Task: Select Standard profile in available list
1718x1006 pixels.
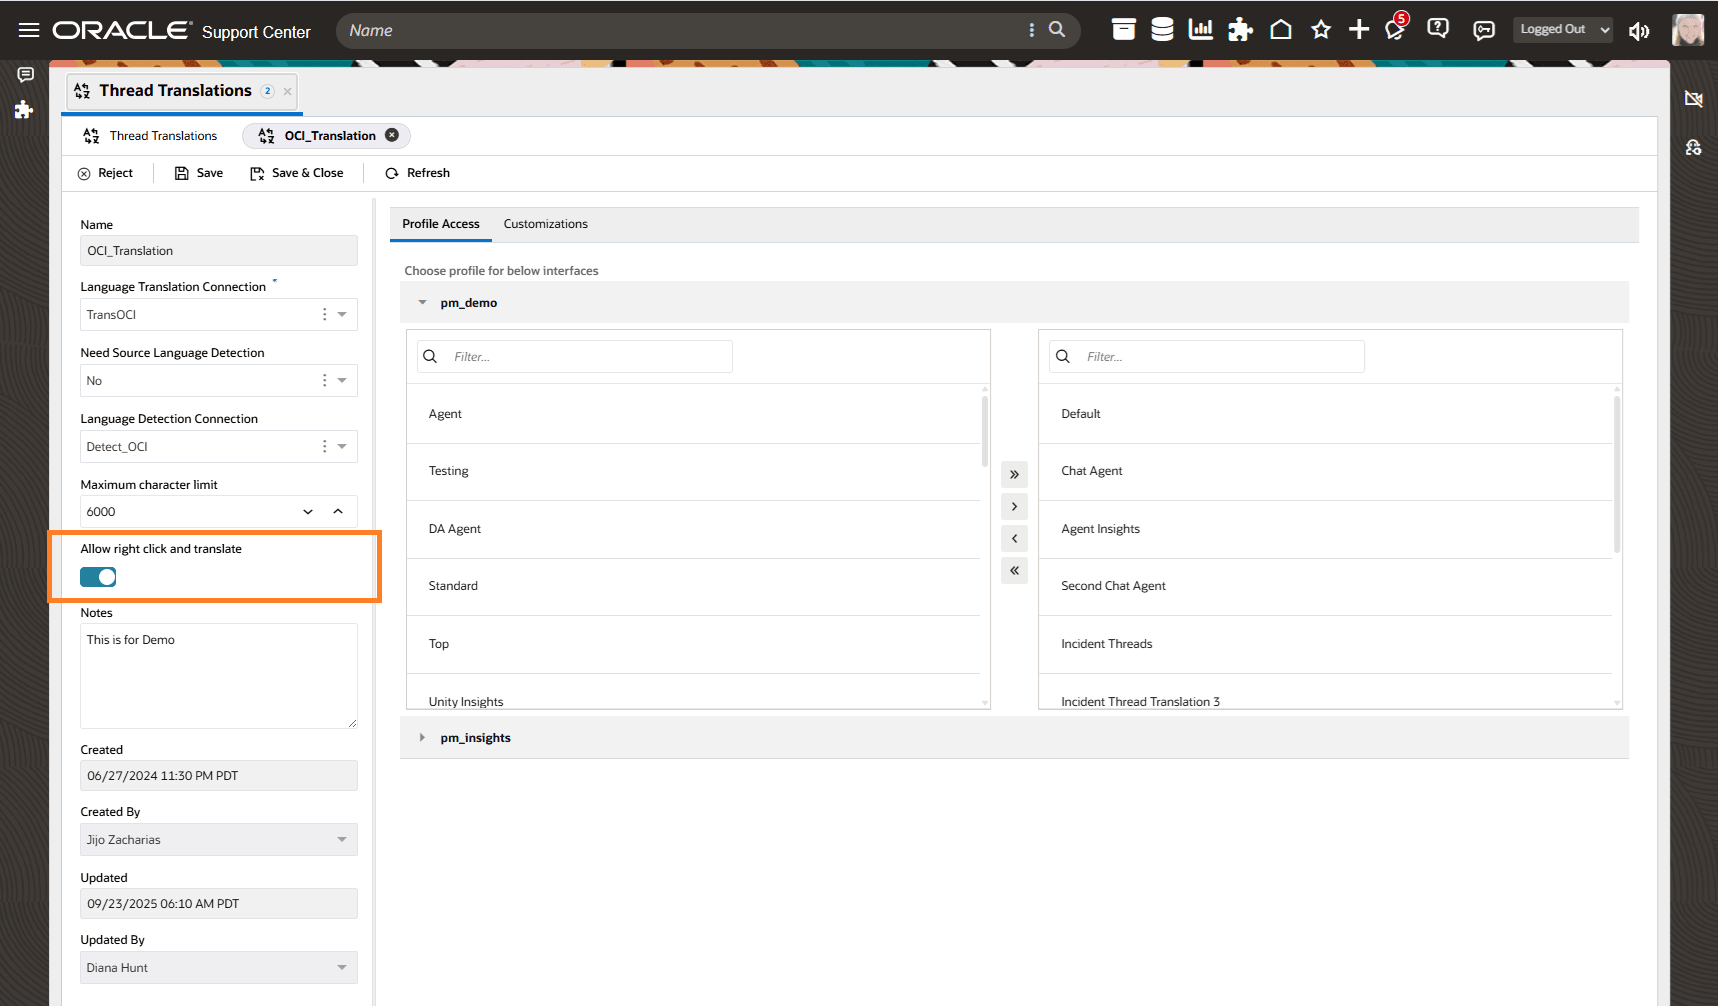Action: click(693, 586)
